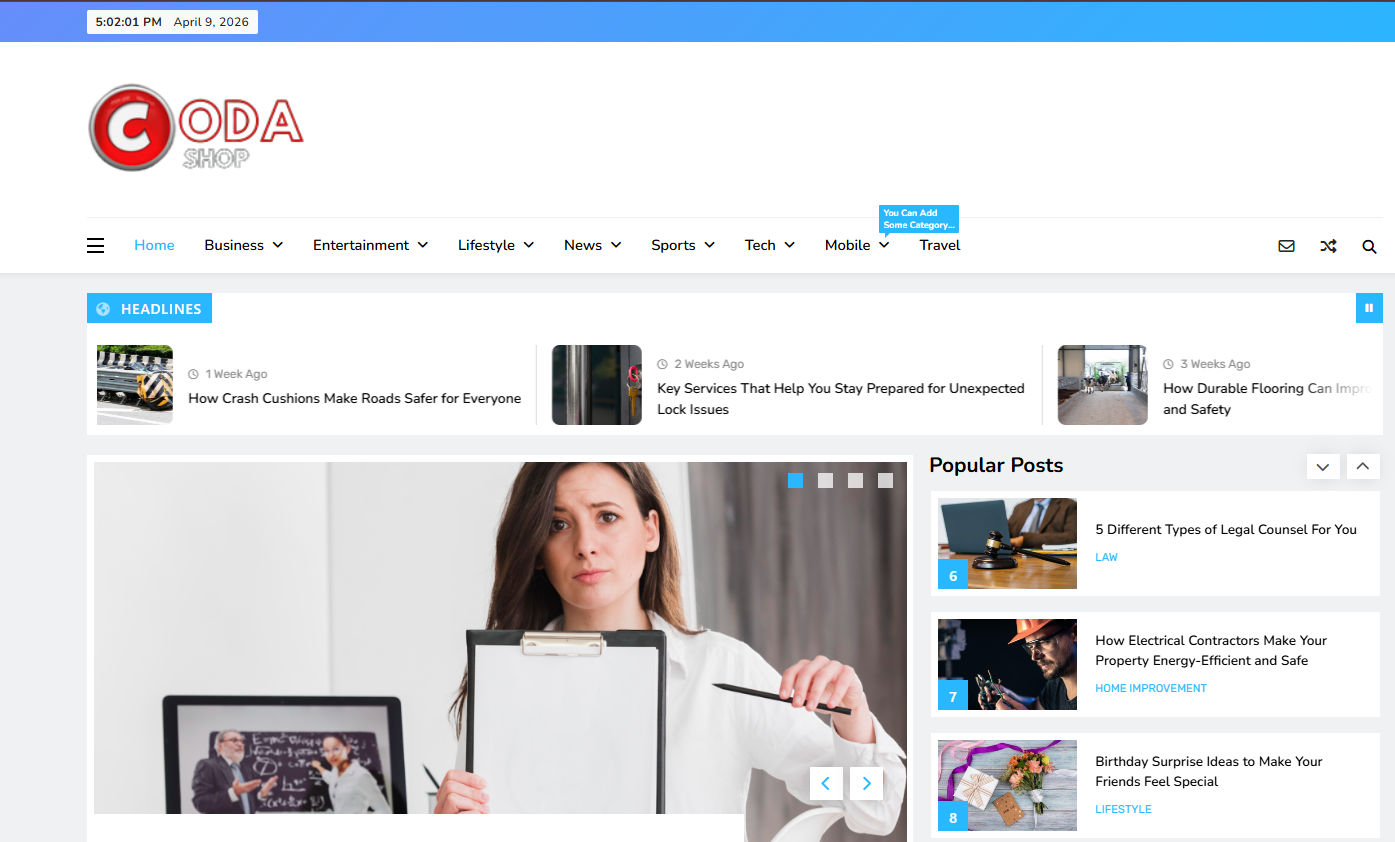Open Birthday Surprise Ideas article
This screenshot has height=842, width=1395.
tap(1209, 771)
